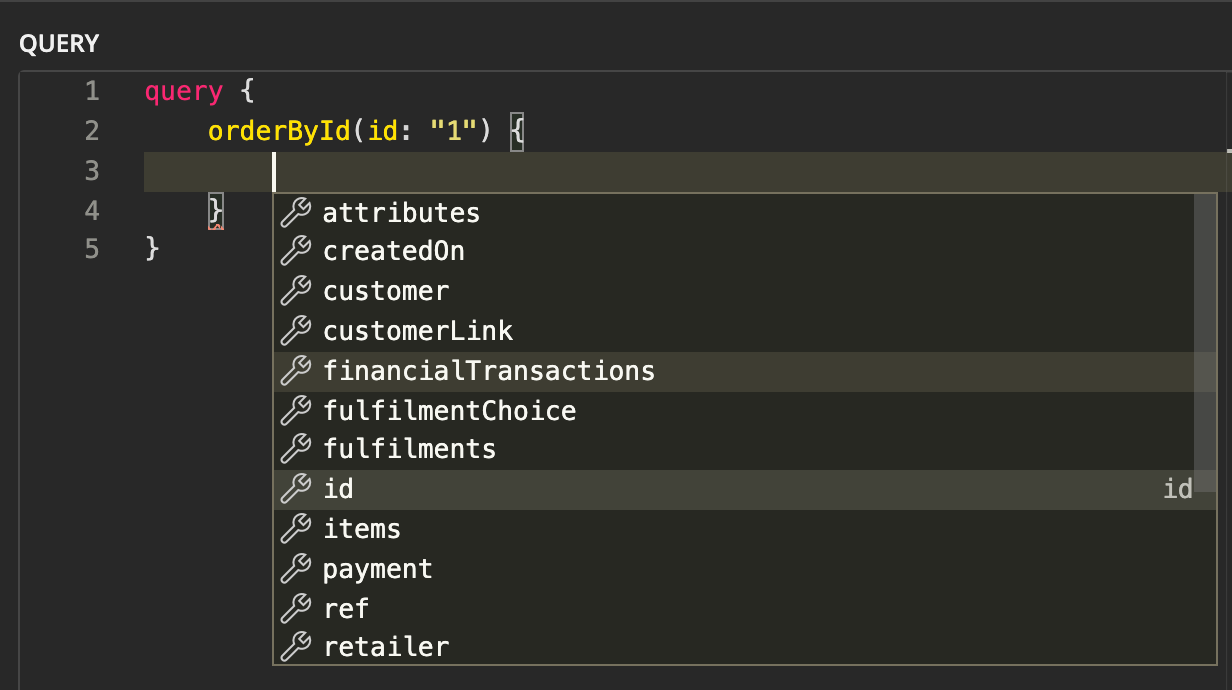Click wrench icon beside retailer suggestion
The width and height of the screenshot is (1232, 690).
(x=295, y=647)
